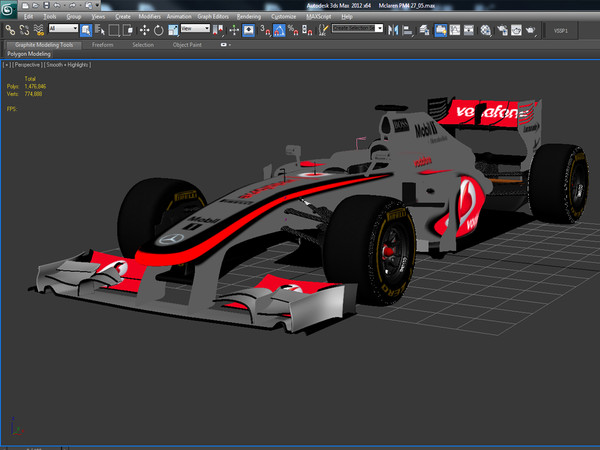Open the Curve Editor icon
This screenshot has height=450, width=600.
pyautogui.click(x=455, y=30)
